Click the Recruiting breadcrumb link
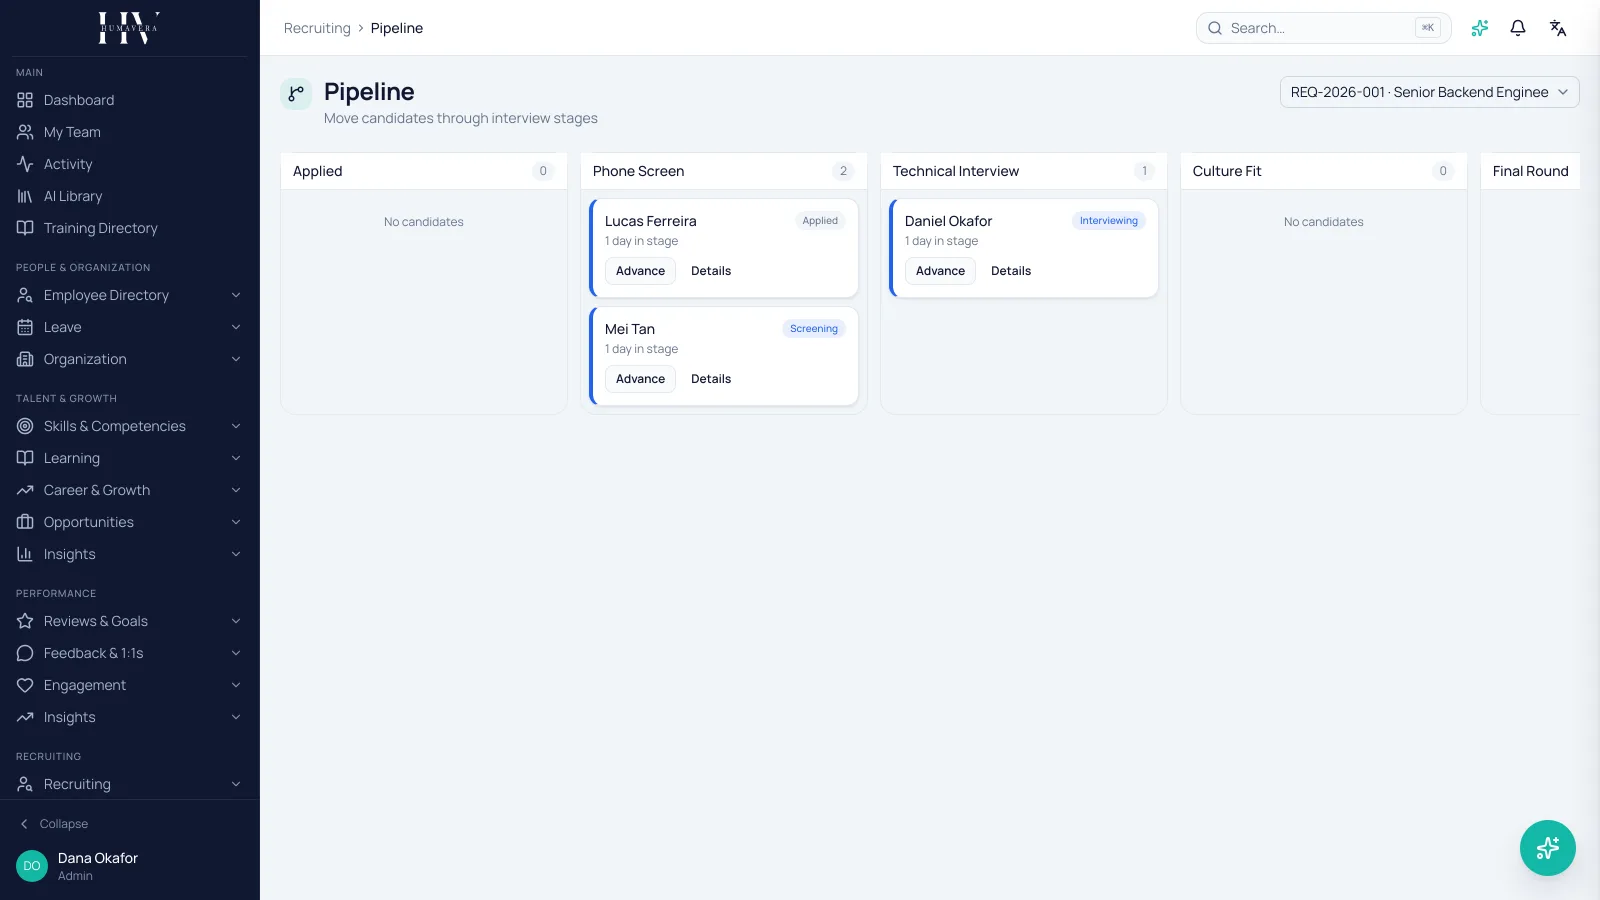This screenshot has height=900, width=1600. click(317, 28)
